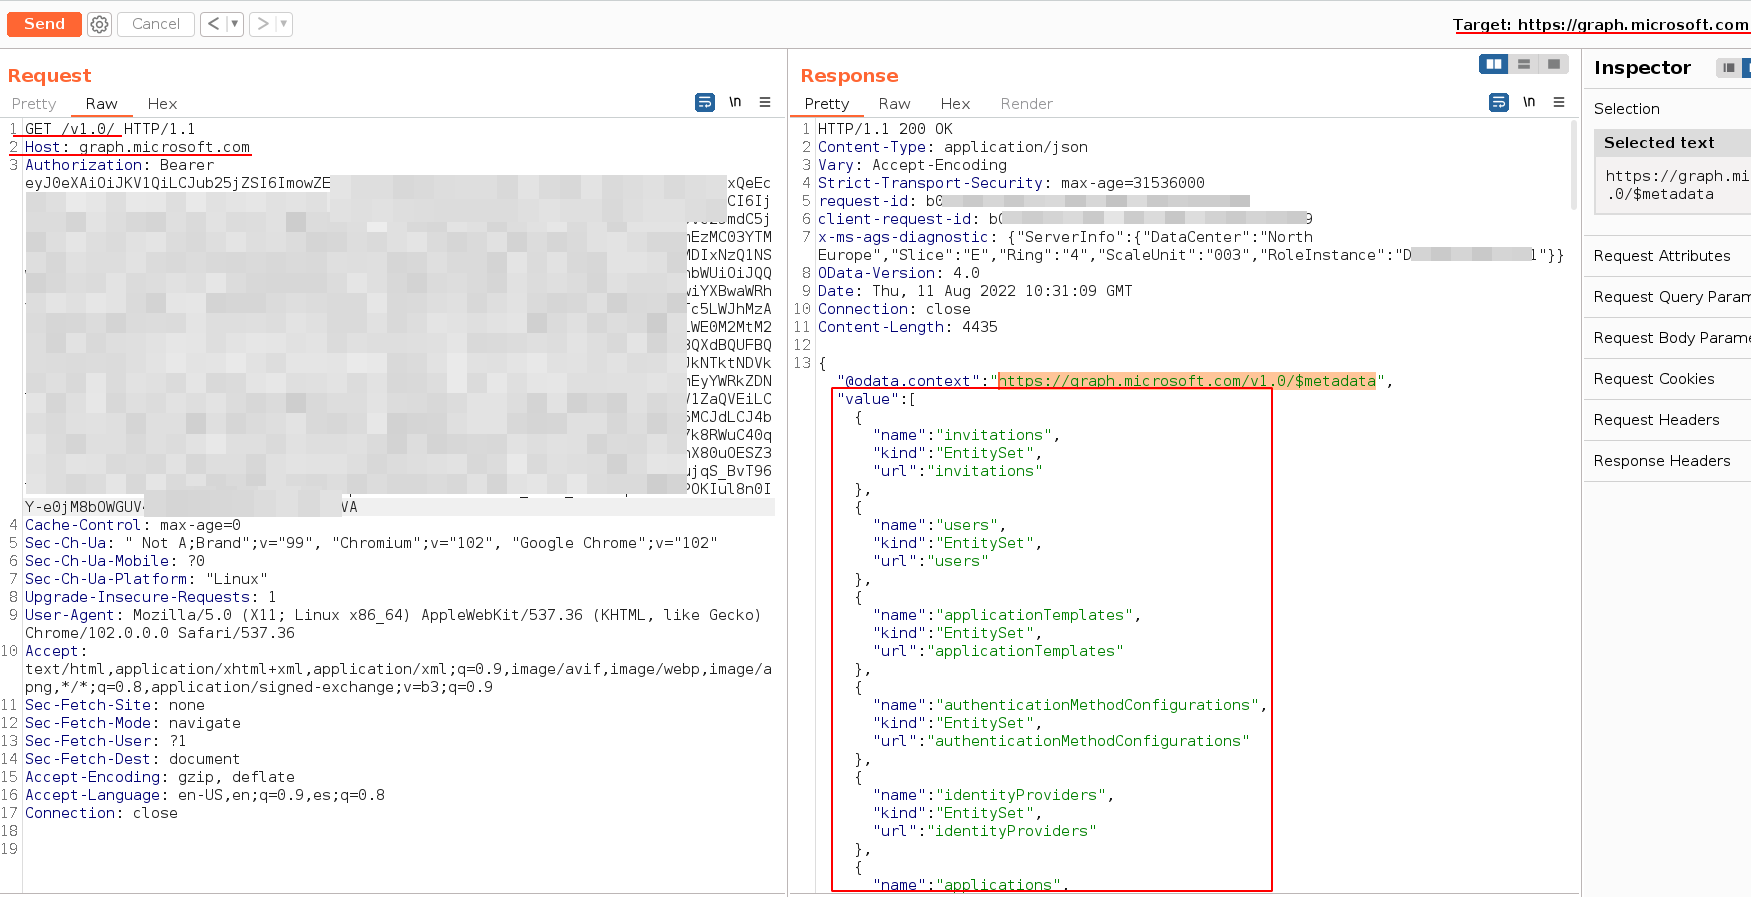The image size is (1751, 897).
Task: Switch the Response view to Raw tab
Action: pyautogui.click(x=894, y=104)
